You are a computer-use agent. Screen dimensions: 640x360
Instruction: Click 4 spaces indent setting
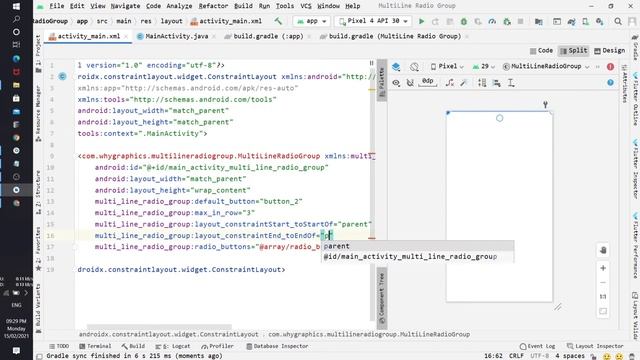tap(570, 356)
